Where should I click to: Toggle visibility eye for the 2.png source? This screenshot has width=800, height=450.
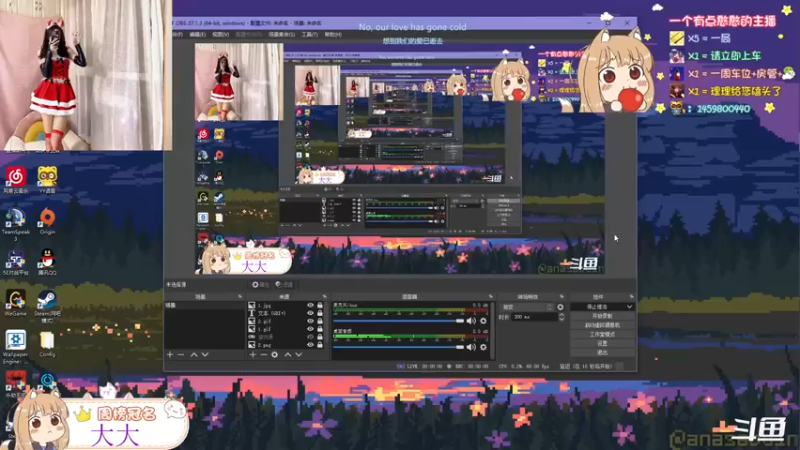pyautogui.click(x=310, y=345)
